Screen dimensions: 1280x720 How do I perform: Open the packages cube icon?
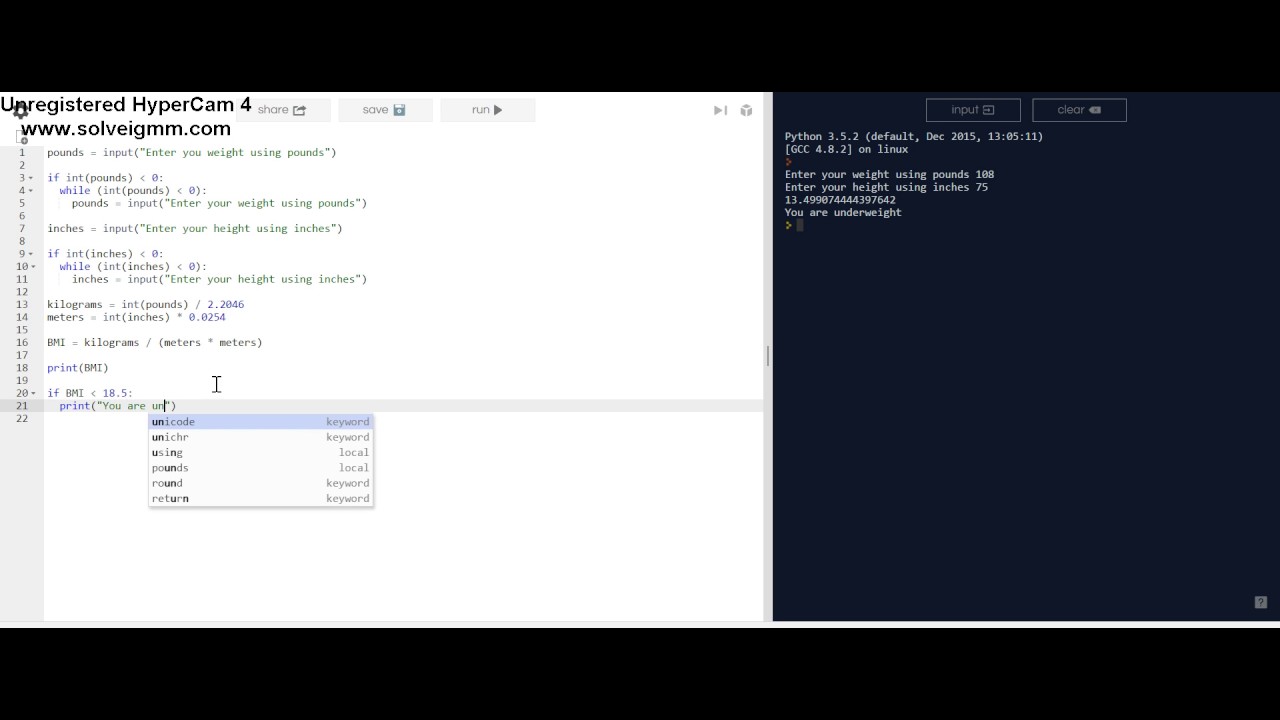pyautogui.click(x=746, y=110)
